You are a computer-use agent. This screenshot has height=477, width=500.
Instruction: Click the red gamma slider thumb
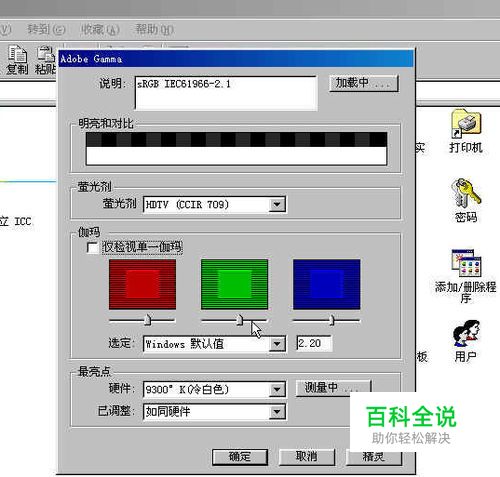(x=148, y=320)
